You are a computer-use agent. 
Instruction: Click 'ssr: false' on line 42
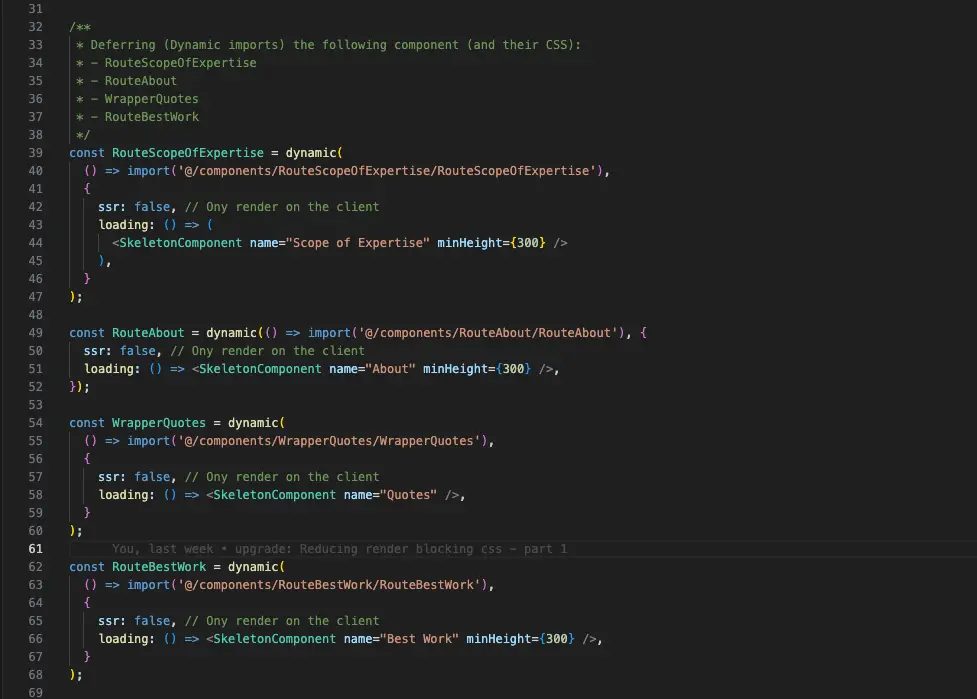(x=133, y=207)
